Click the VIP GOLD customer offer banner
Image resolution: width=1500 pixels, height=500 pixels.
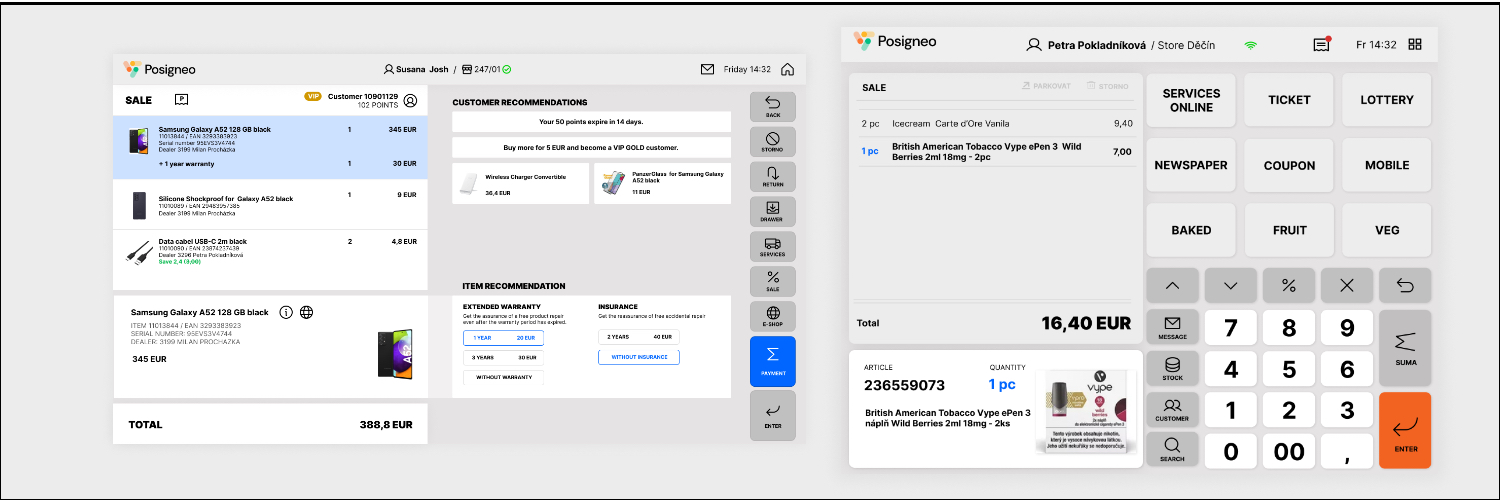591,147
